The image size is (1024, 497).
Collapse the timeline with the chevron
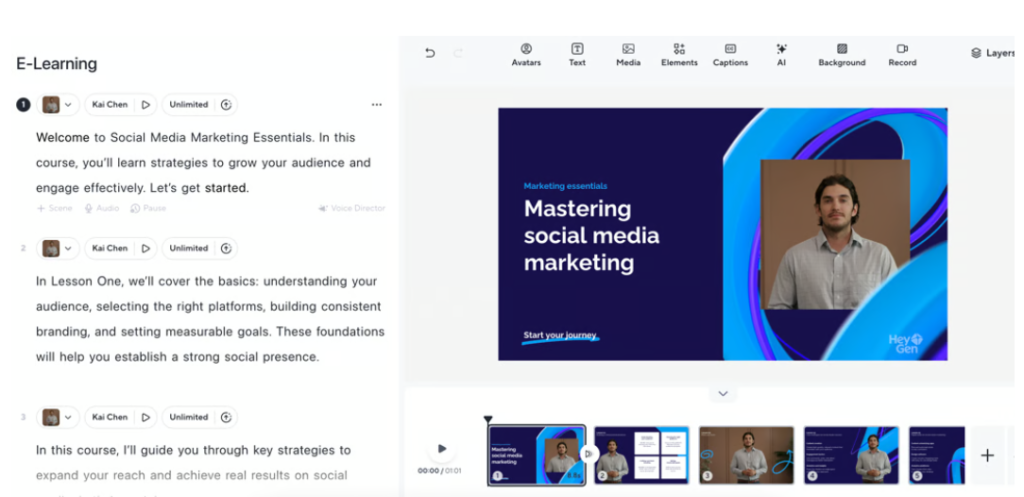pyautogui.click(x=723, y=394)
